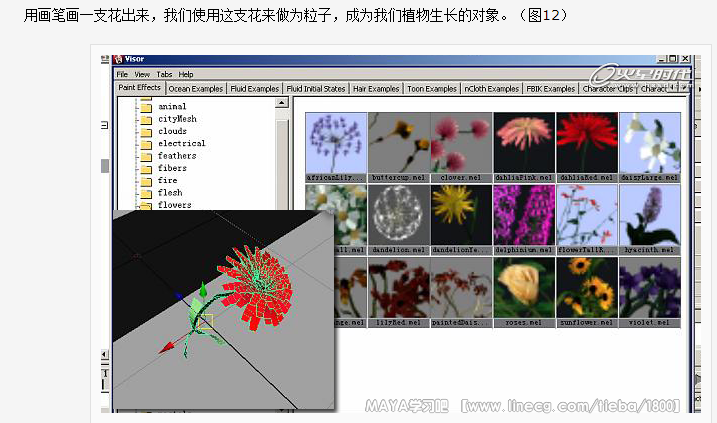
Task: Switch to the Character Clips tab
Action: 608,89
